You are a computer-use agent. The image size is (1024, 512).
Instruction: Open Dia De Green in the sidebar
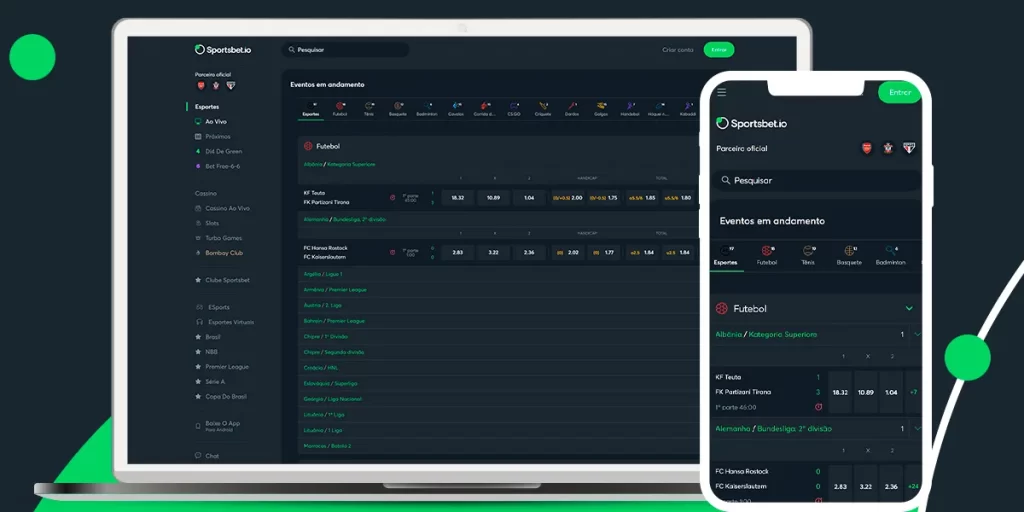point(219,152)
